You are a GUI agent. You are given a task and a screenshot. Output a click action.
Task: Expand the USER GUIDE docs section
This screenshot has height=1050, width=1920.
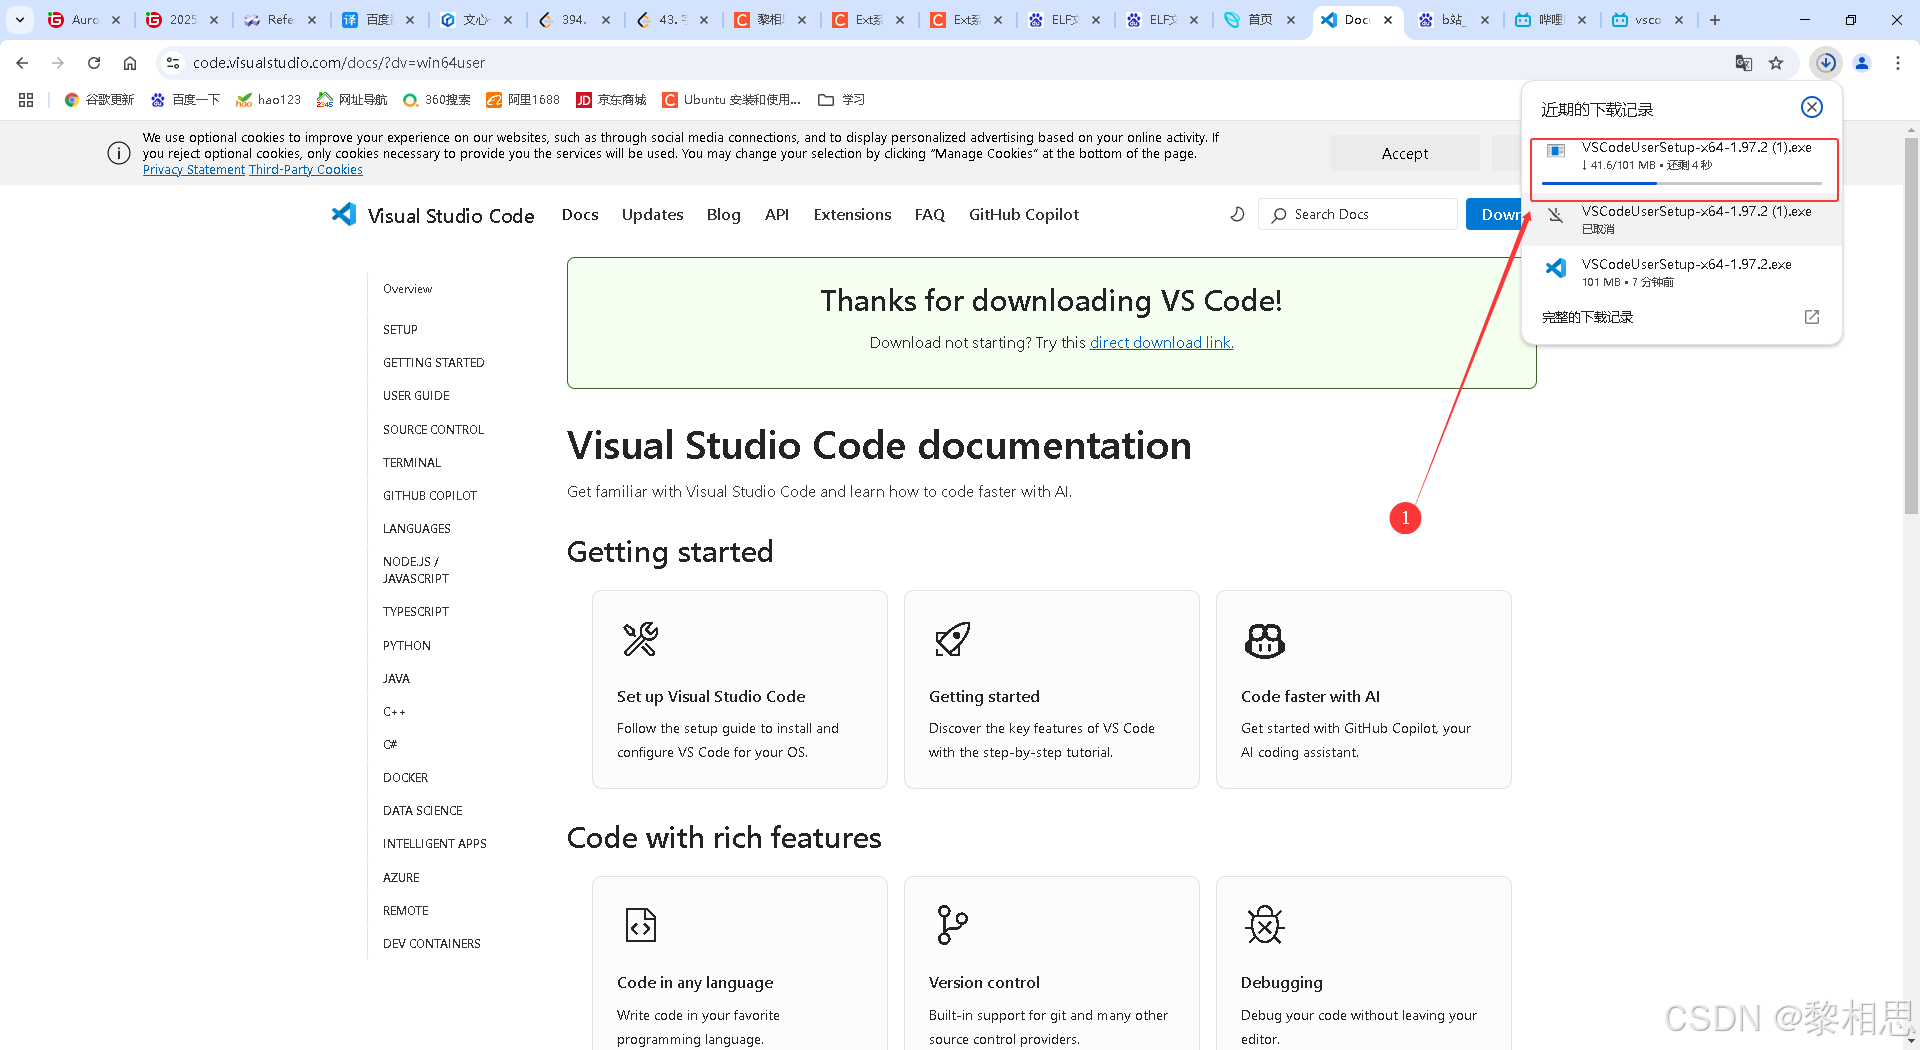[x=416, y=395]
